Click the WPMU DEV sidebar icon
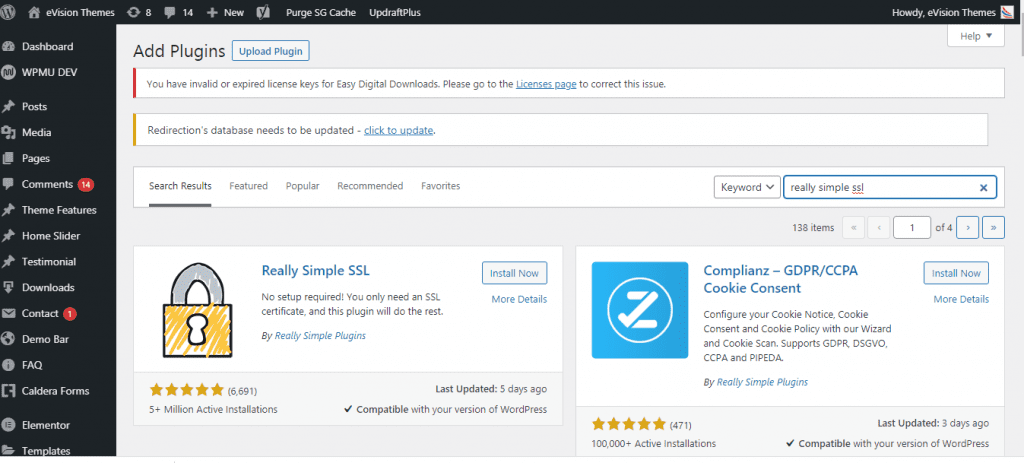The image size is (1024, 463). pos(8,72)
